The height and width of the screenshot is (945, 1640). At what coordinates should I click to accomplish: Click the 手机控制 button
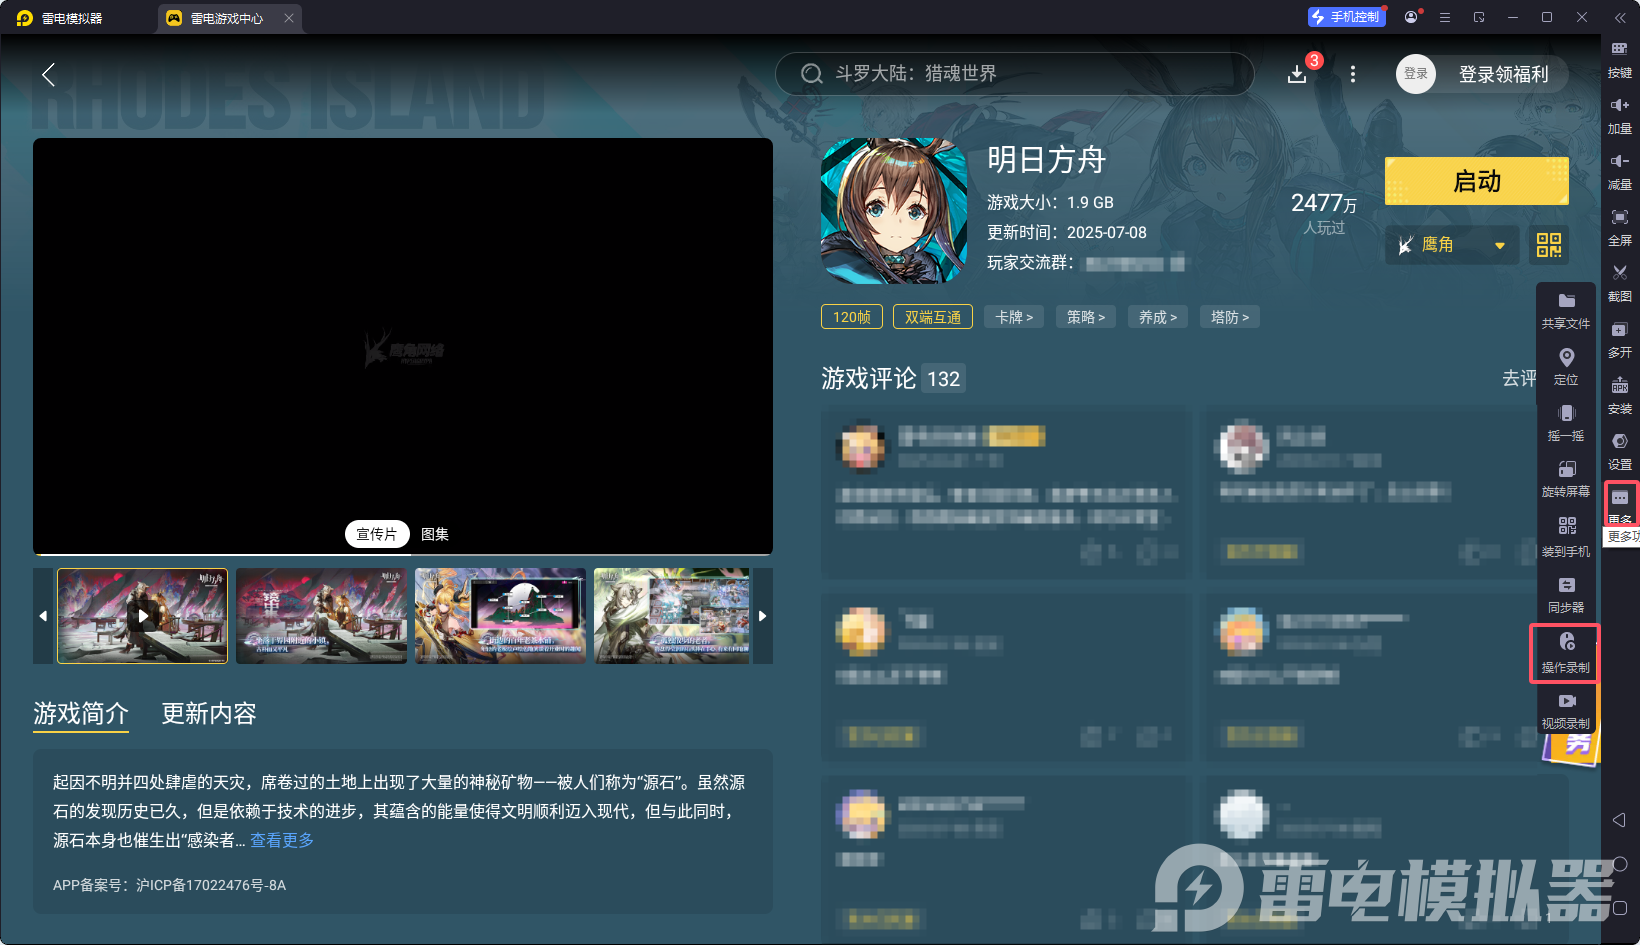tap(1347, 17)
